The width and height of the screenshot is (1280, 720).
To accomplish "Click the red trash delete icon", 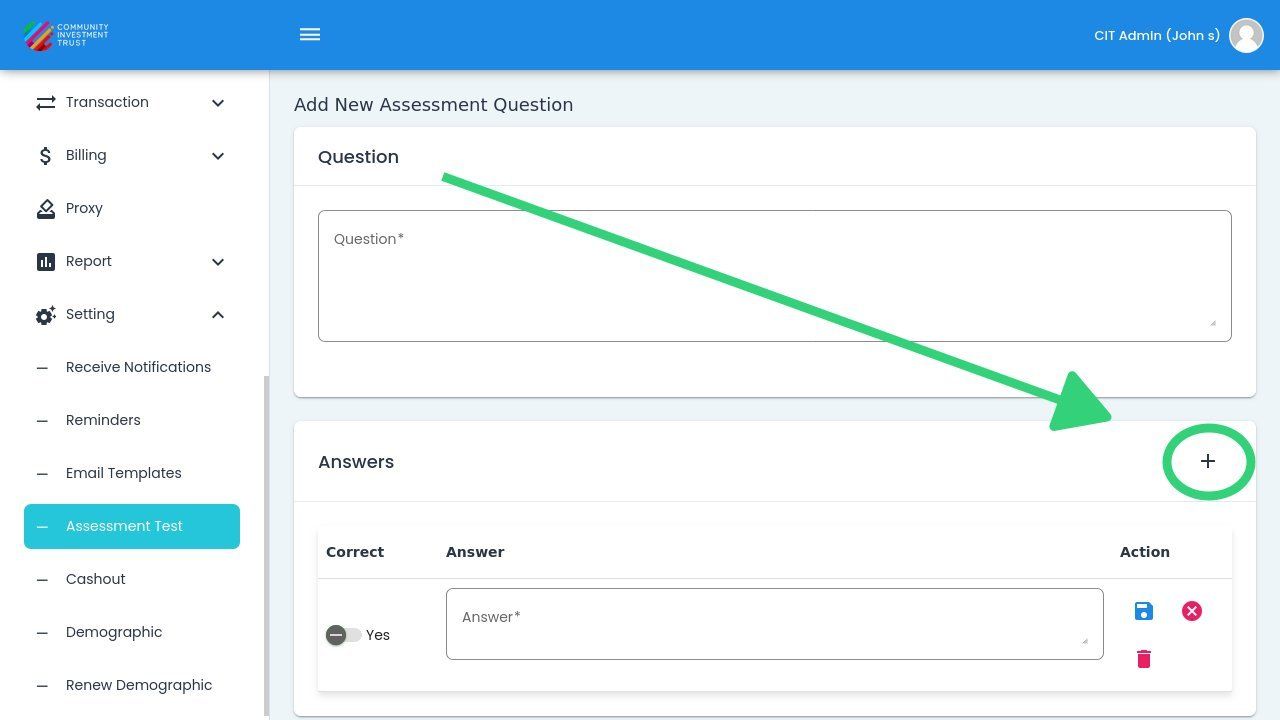I will coord(1144,659).
